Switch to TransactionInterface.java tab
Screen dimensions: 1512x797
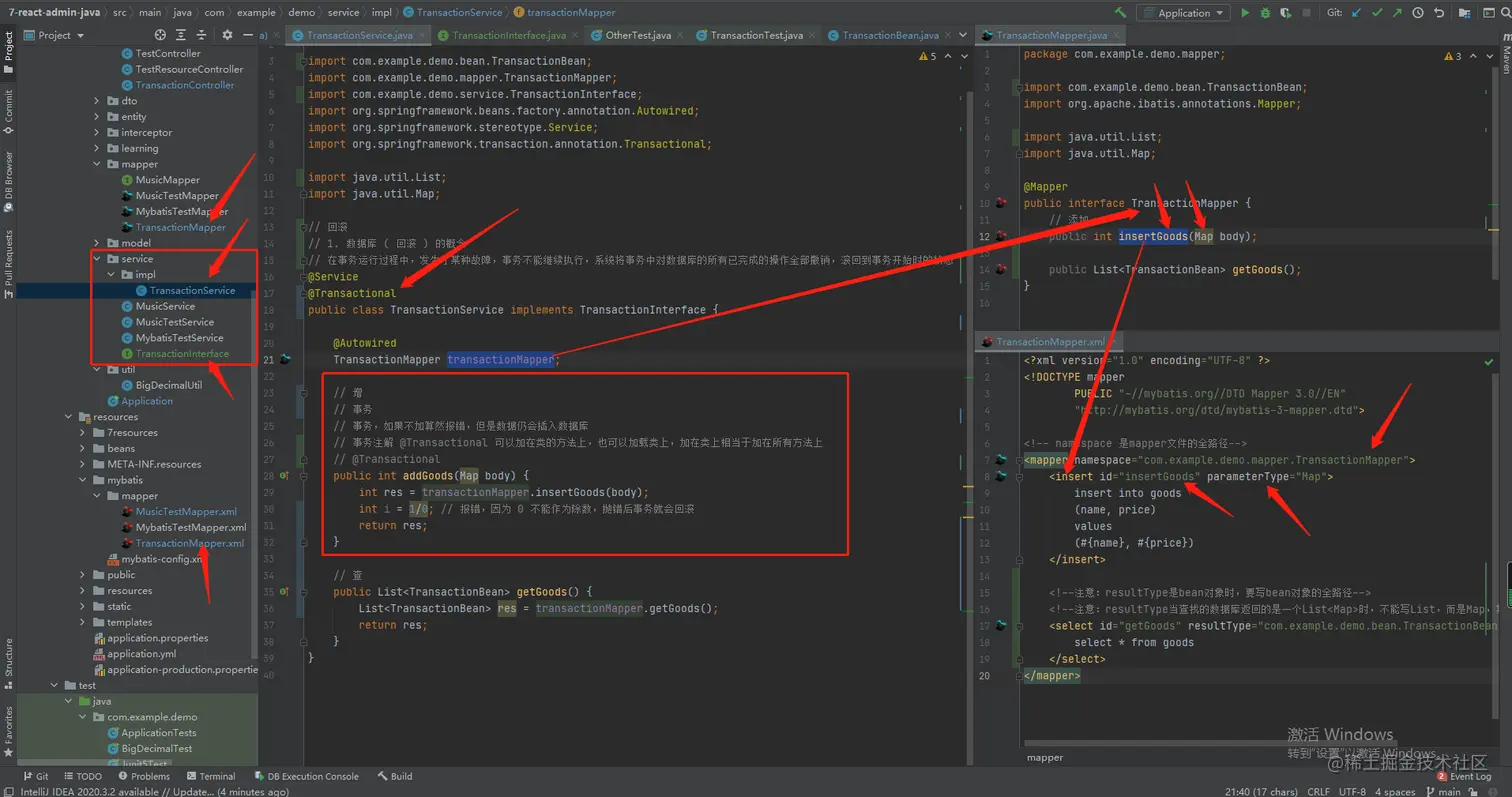pos(508,35)
